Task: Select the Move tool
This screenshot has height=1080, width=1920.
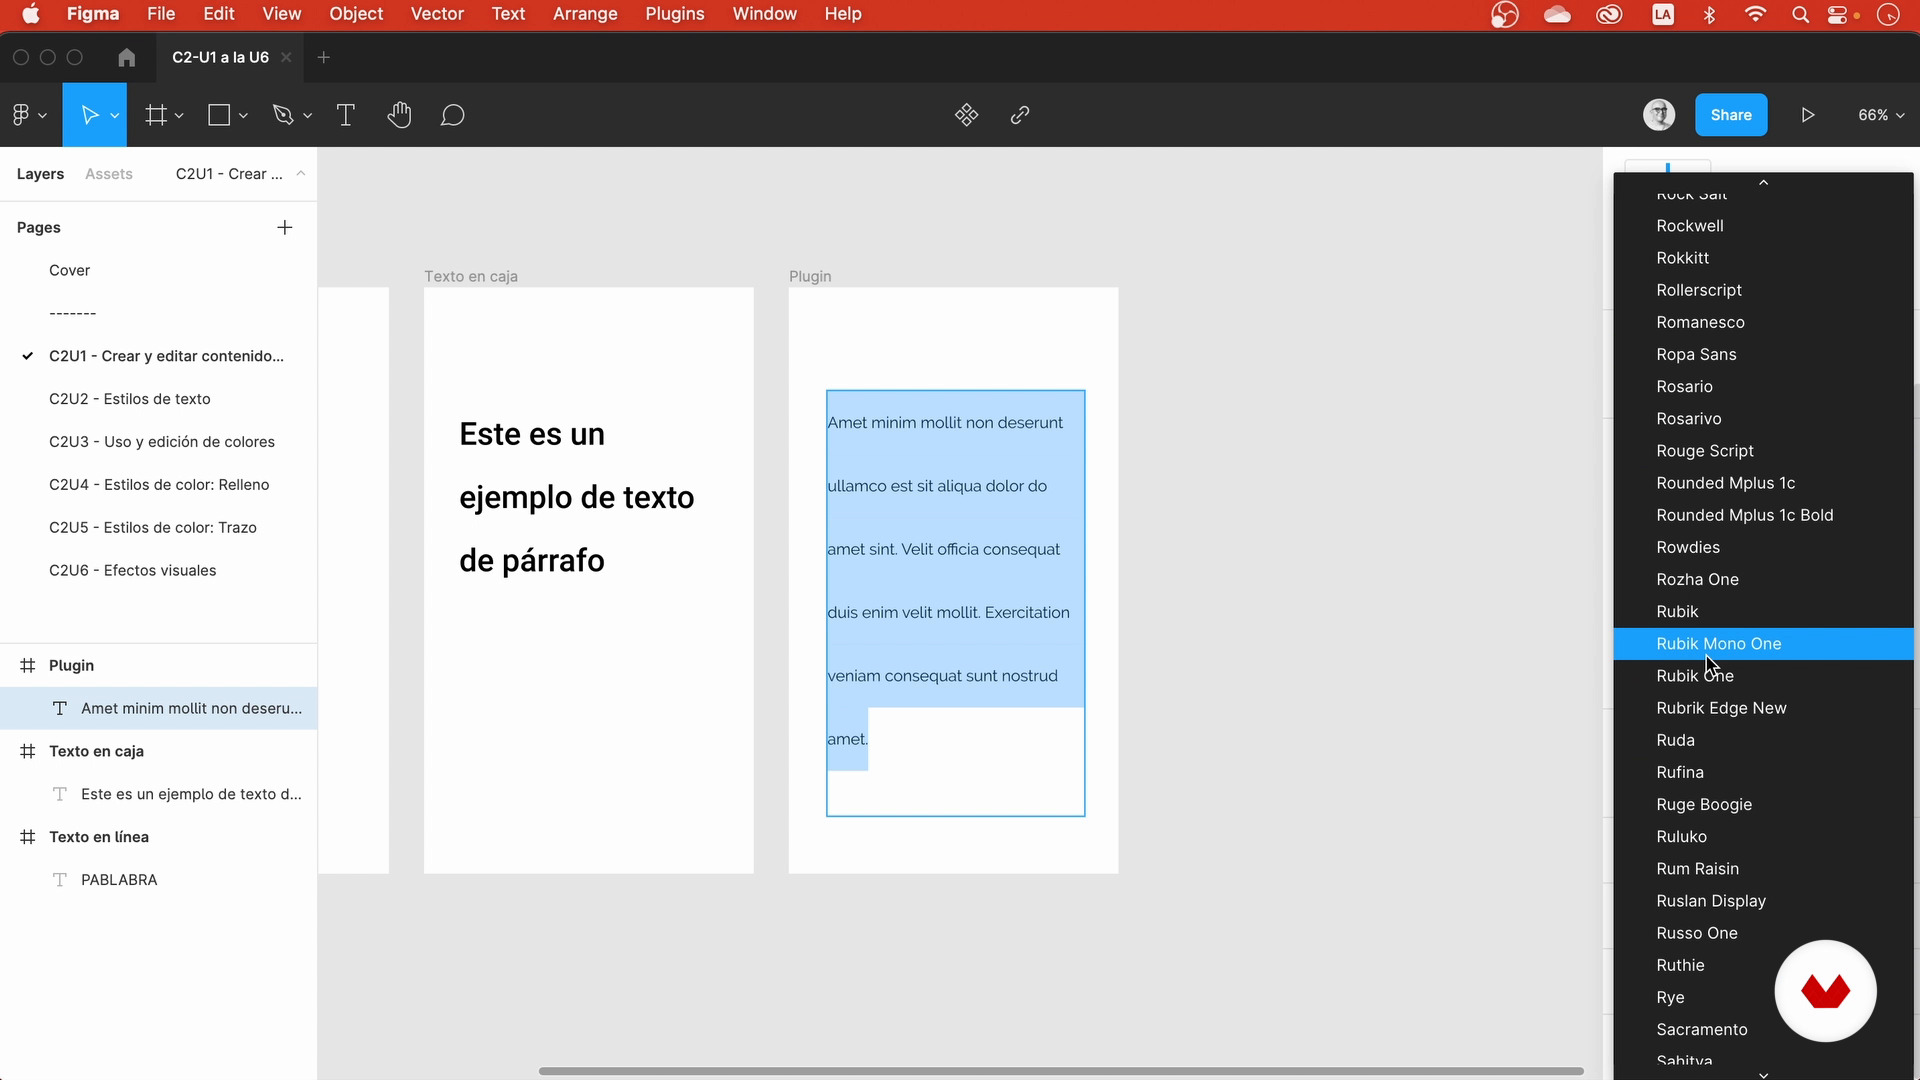Action: pyautogui.click(x=89, y=115)
